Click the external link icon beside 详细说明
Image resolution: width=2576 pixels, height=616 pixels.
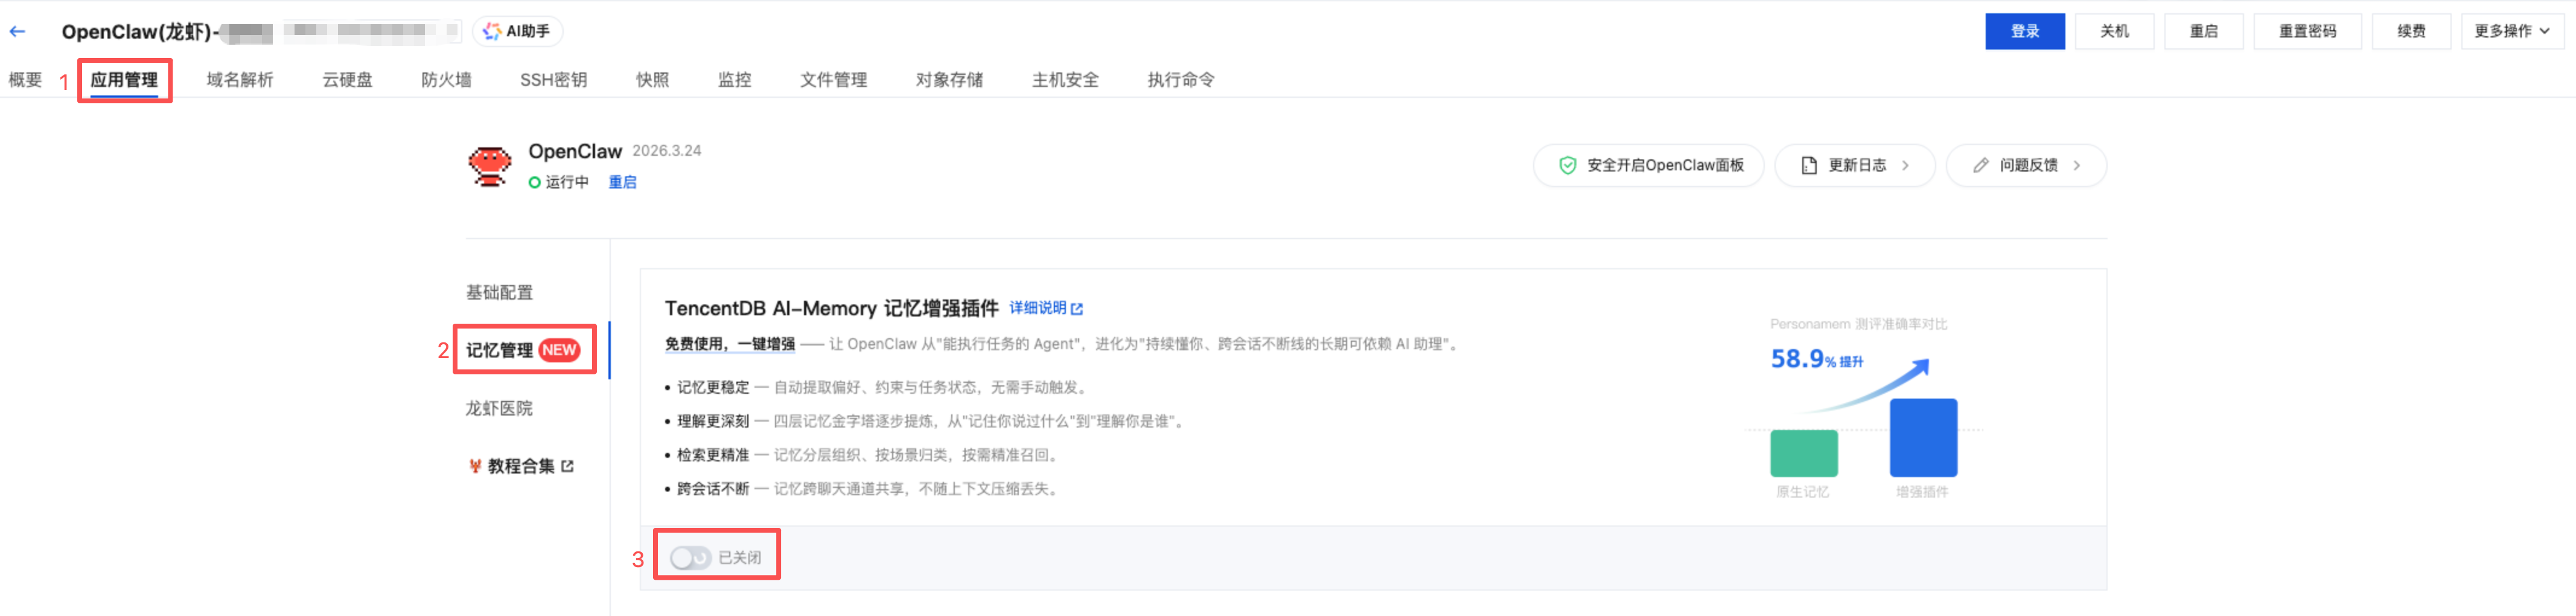point(1077,308)
